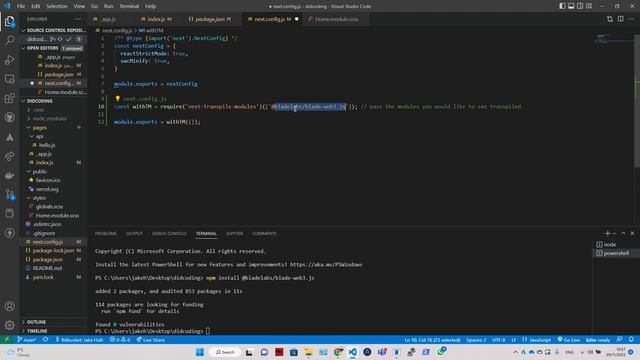This screenshot has height=360, width=640.
Task: Open the Terminal menu
Action: tap(129, 6)
